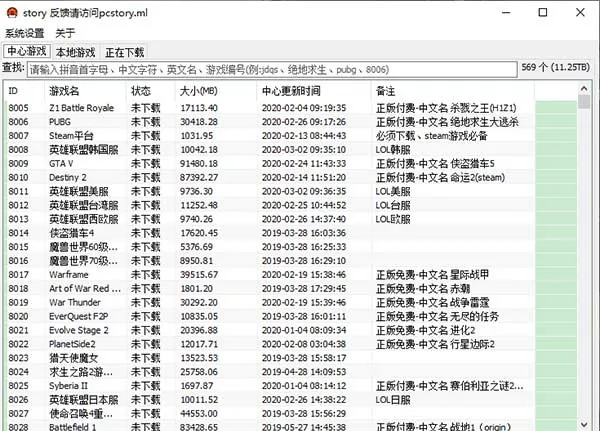The width and height of the screenshot is (600, 431).
Task: Switch to the 正在下载 tab
Action: click(x=125, y=52)
